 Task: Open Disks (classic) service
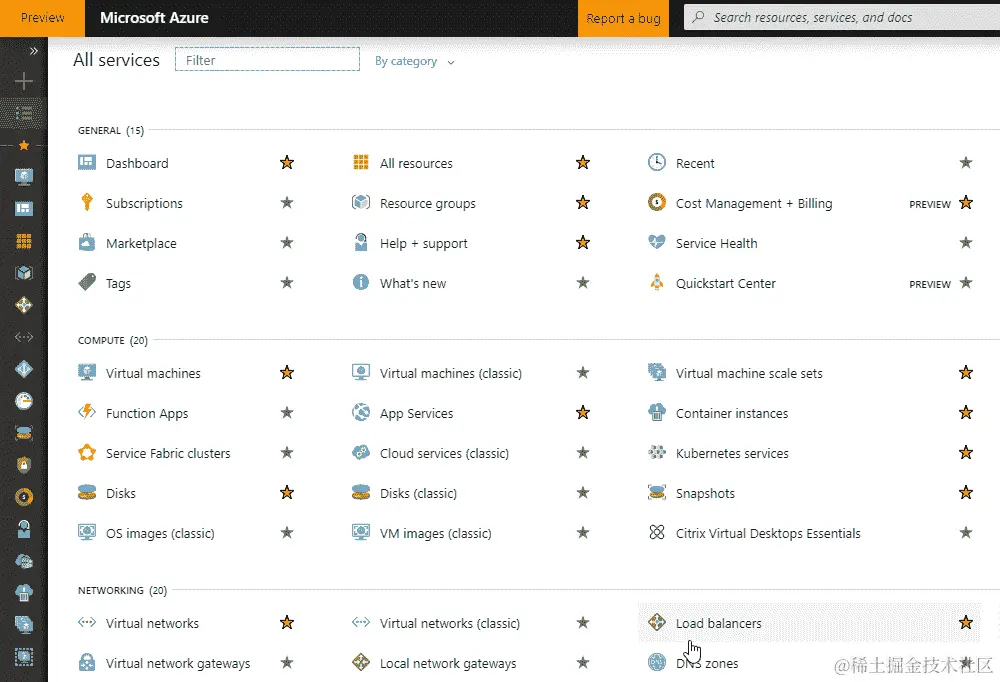pyautogui.click(x=418, y=493)
